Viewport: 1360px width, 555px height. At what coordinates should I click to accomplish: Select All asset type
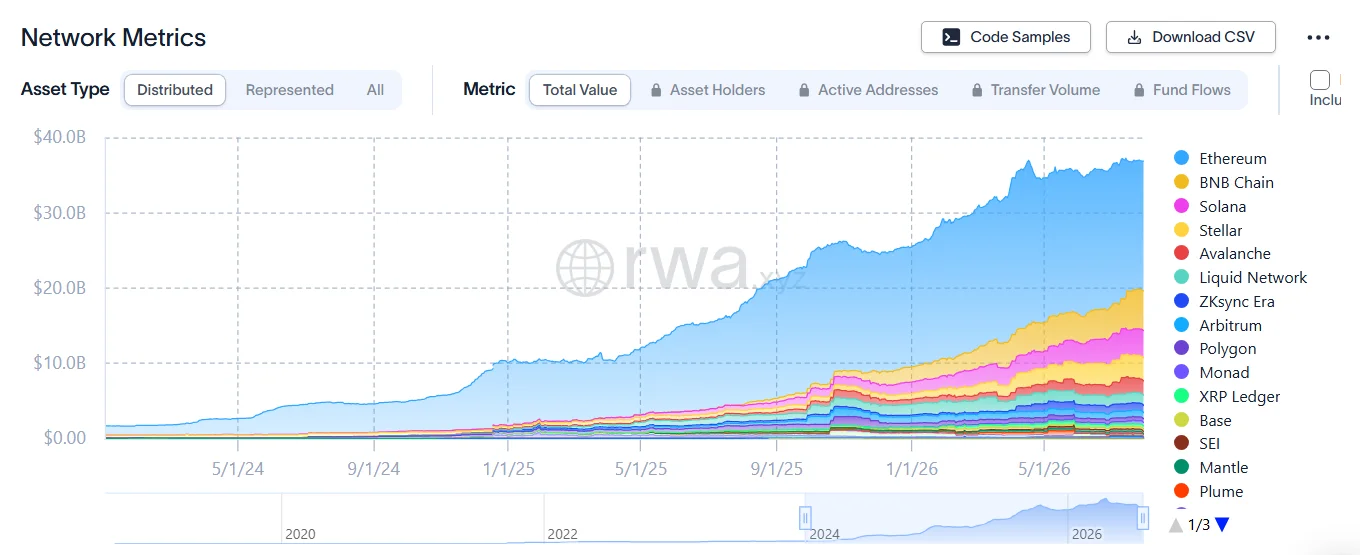(375, 90)
